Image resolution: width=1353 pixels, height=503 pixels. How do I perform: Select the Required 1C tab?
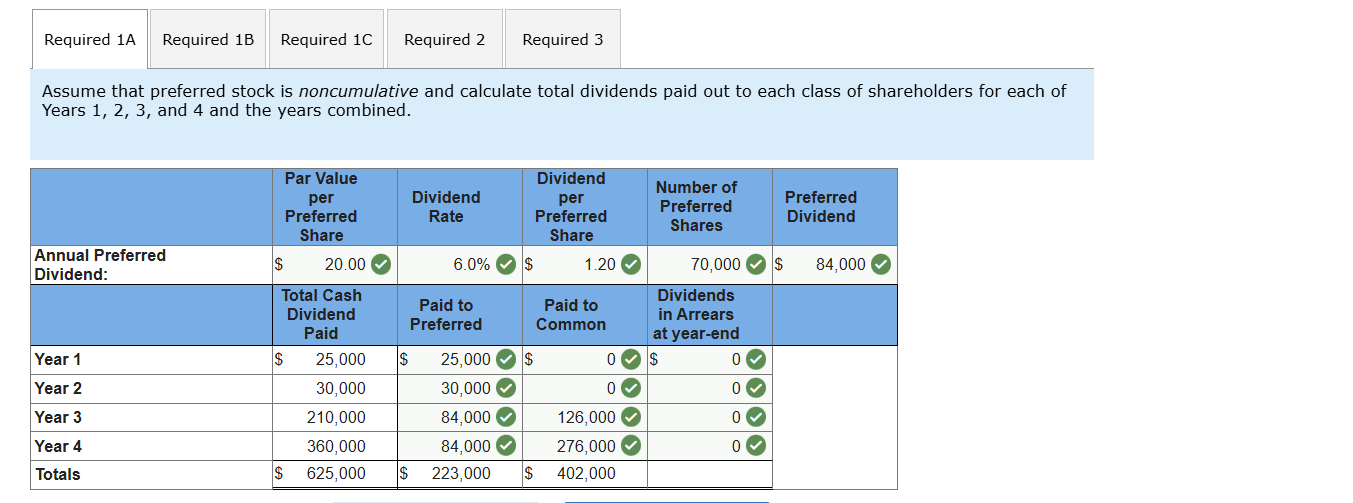coord(326,40)
